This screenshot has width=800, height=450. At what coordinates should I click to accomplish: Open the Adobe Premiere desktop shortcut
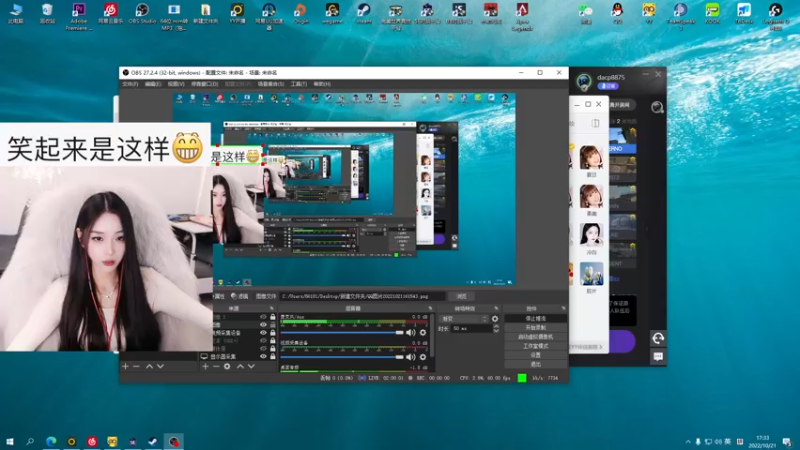[x=79, y=16]
